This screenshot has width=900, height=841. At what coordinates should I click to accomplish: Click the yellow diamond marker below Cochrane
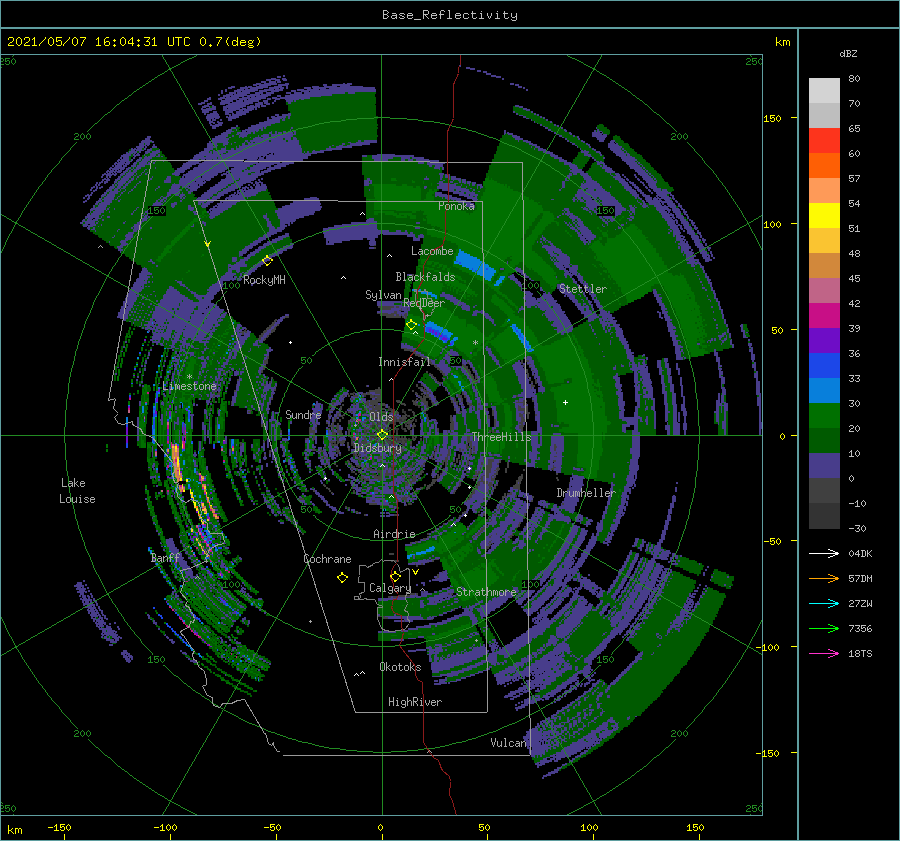[x=342, y=578]
